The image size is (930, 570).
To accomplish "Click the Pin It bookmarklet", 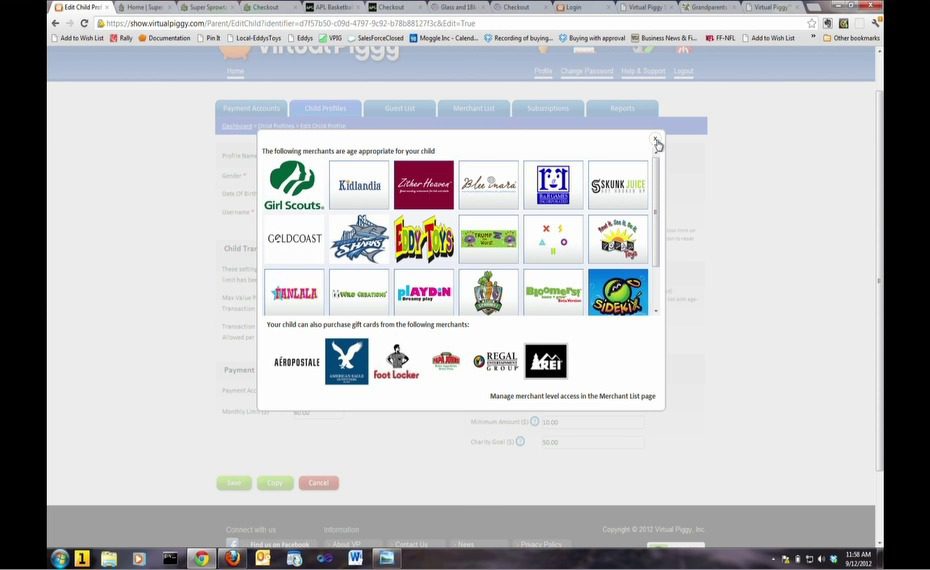I will [x=209, y=38].
